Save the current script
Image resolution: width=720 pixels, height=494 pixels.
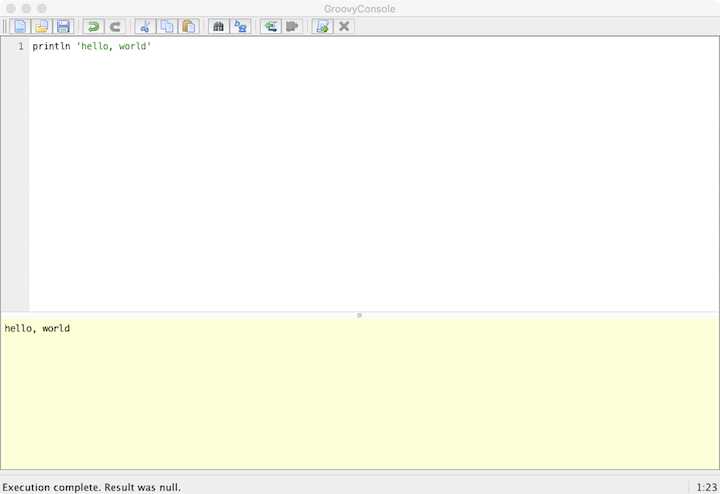(63, 26)
